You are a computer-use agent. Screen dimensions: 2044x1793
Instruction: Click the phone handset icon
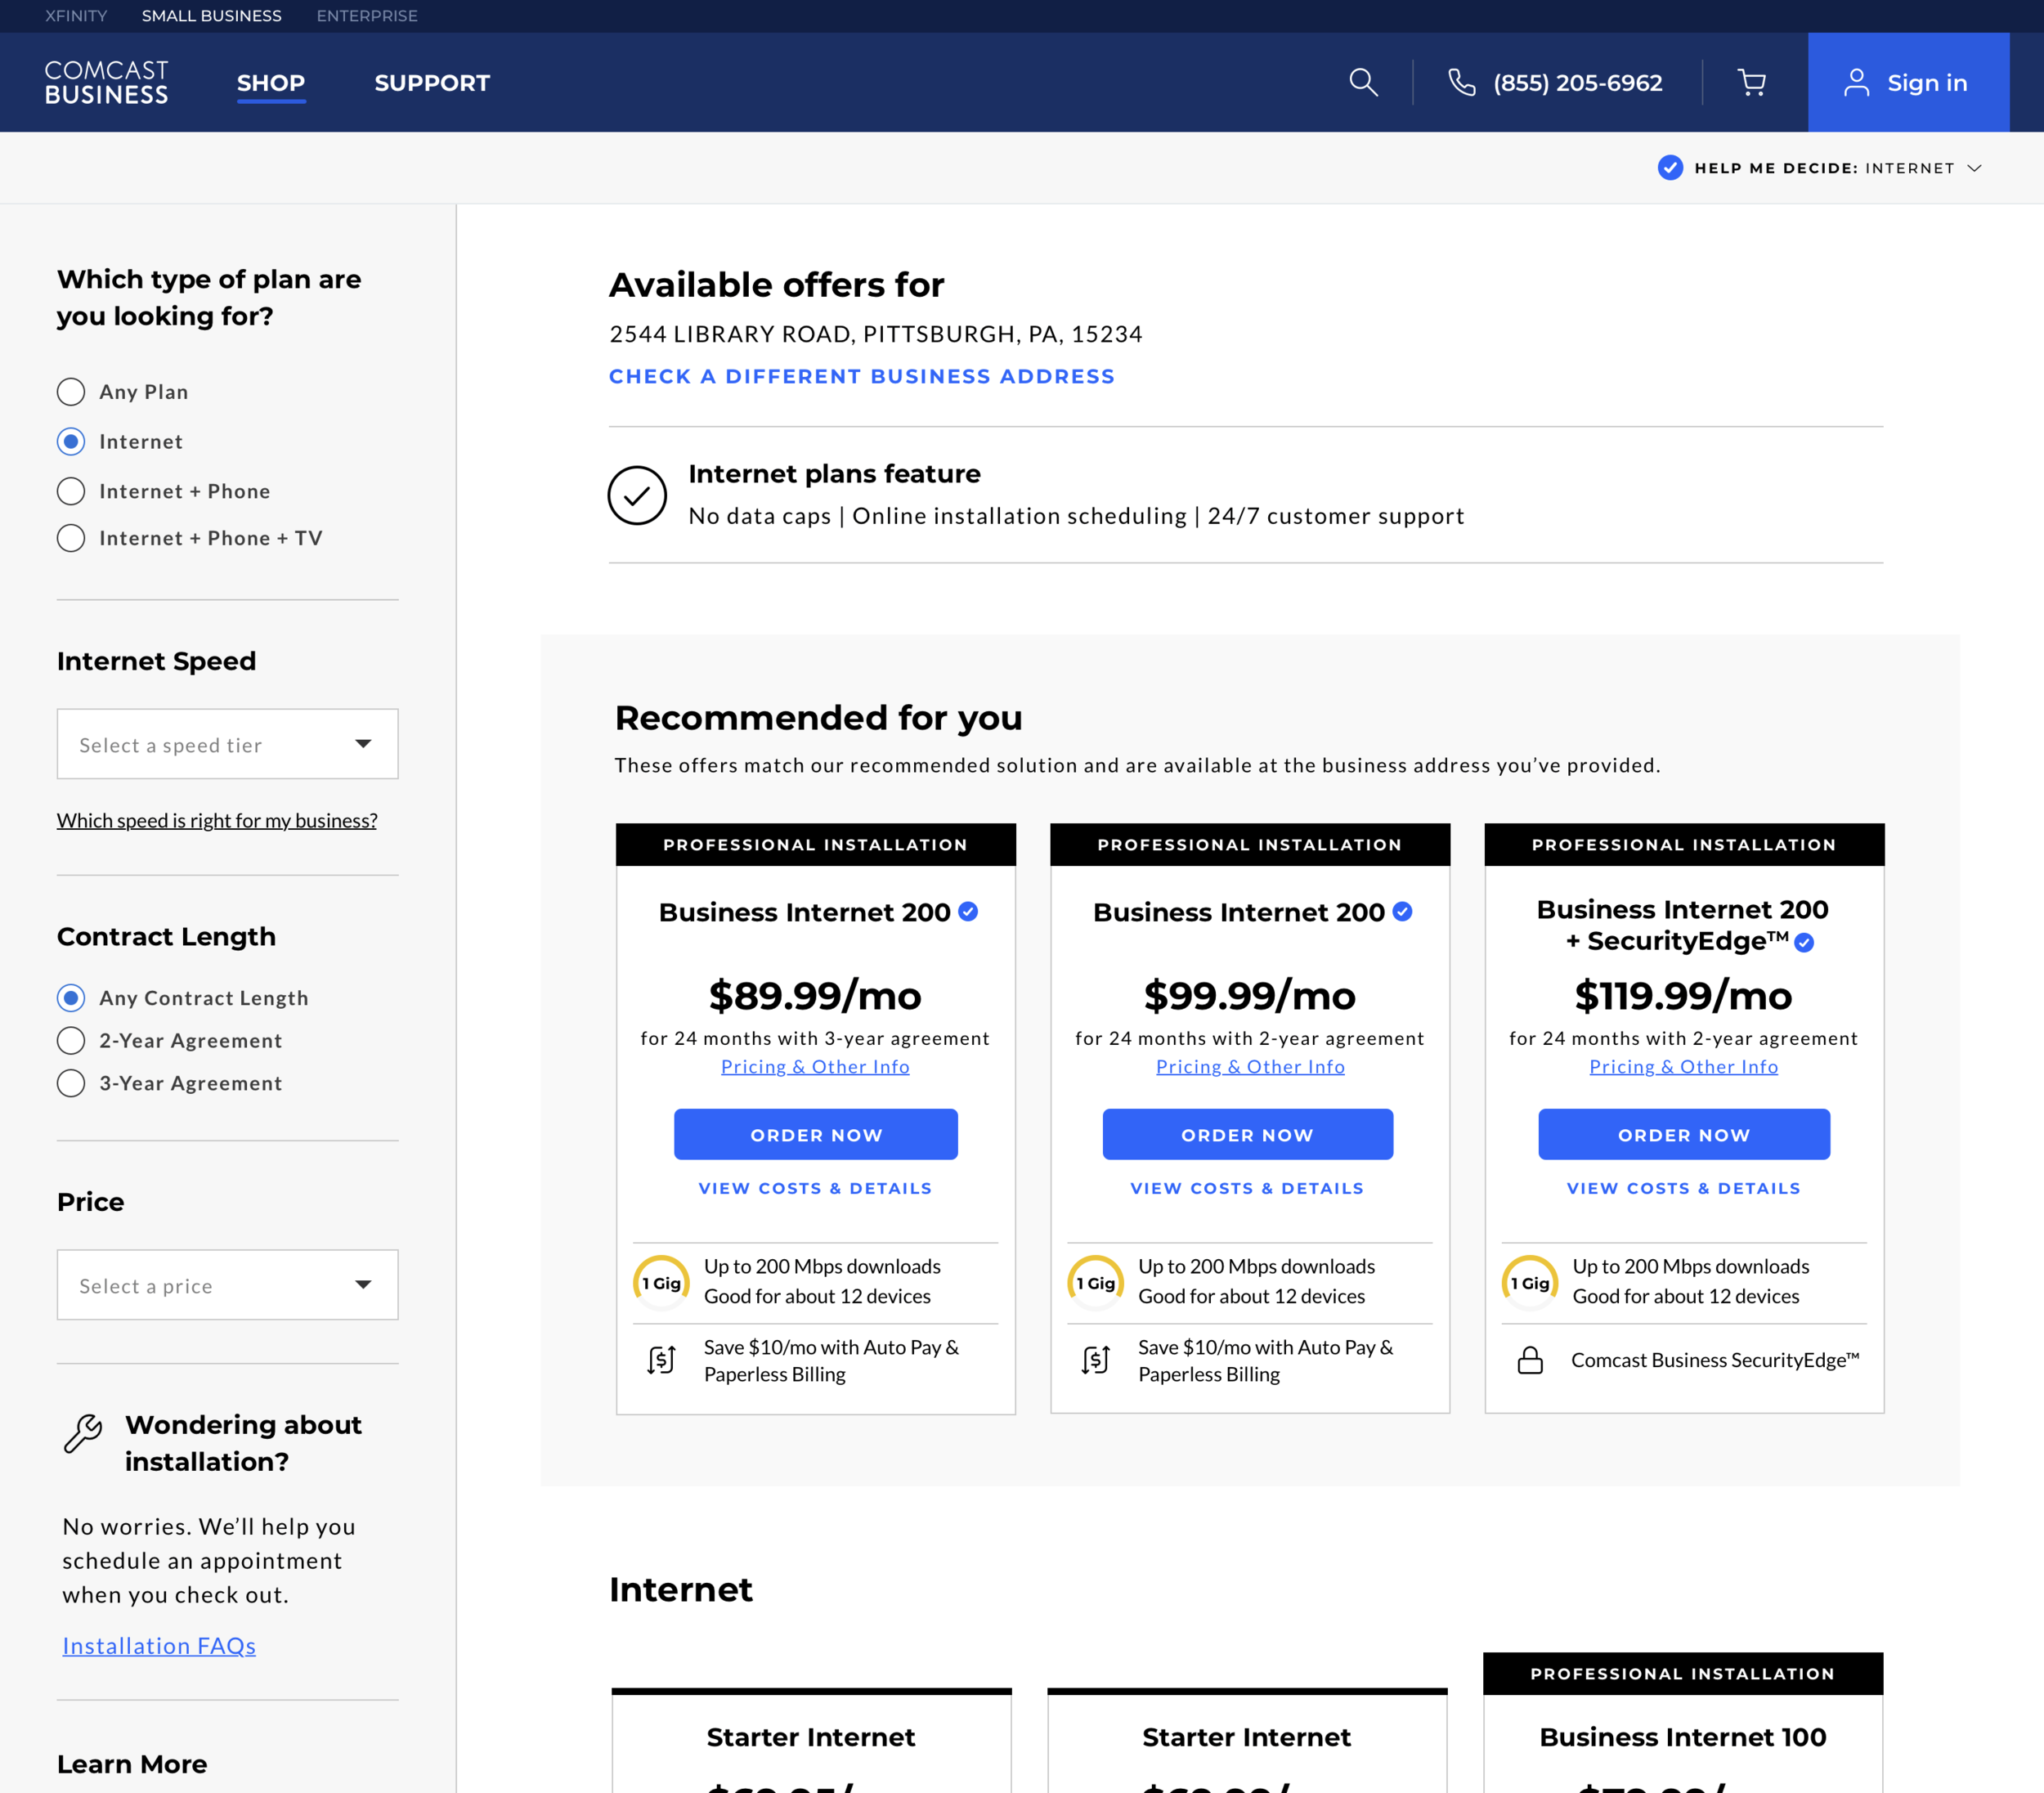tap(1461, 83)
